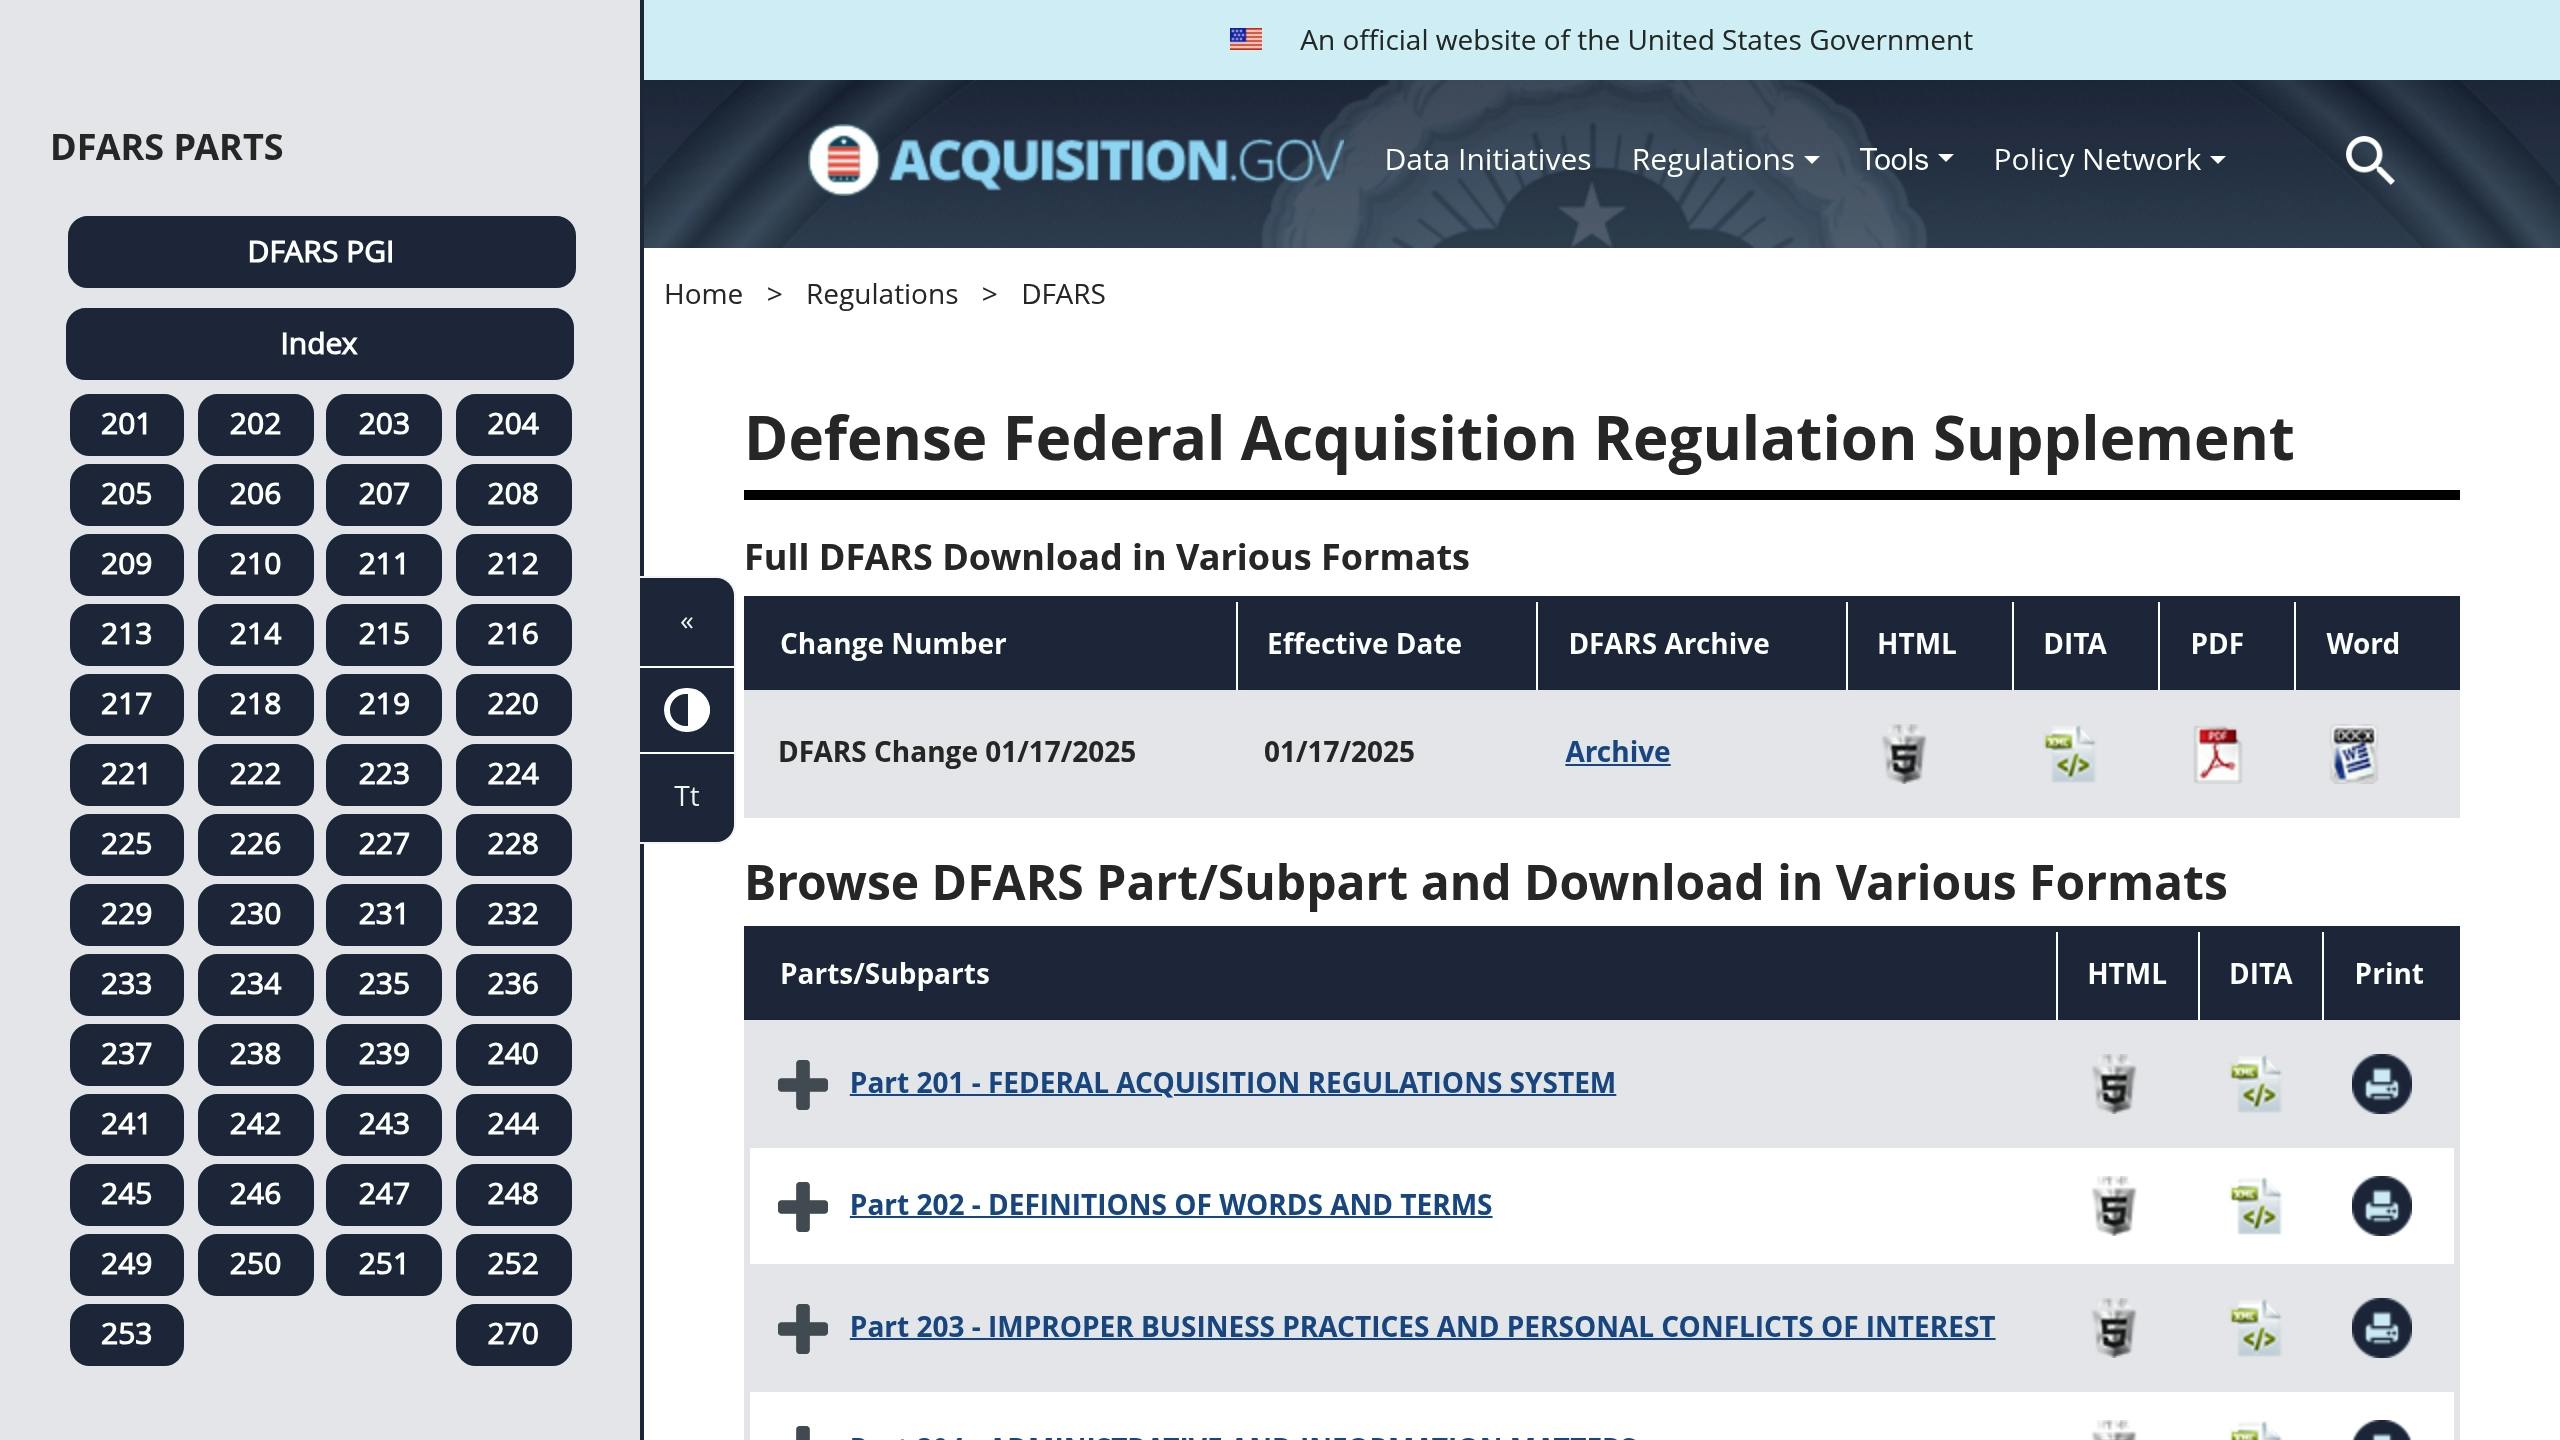
Task: Go to DFARS part 253 in sidebar
Action: (x=127, y=1335)
